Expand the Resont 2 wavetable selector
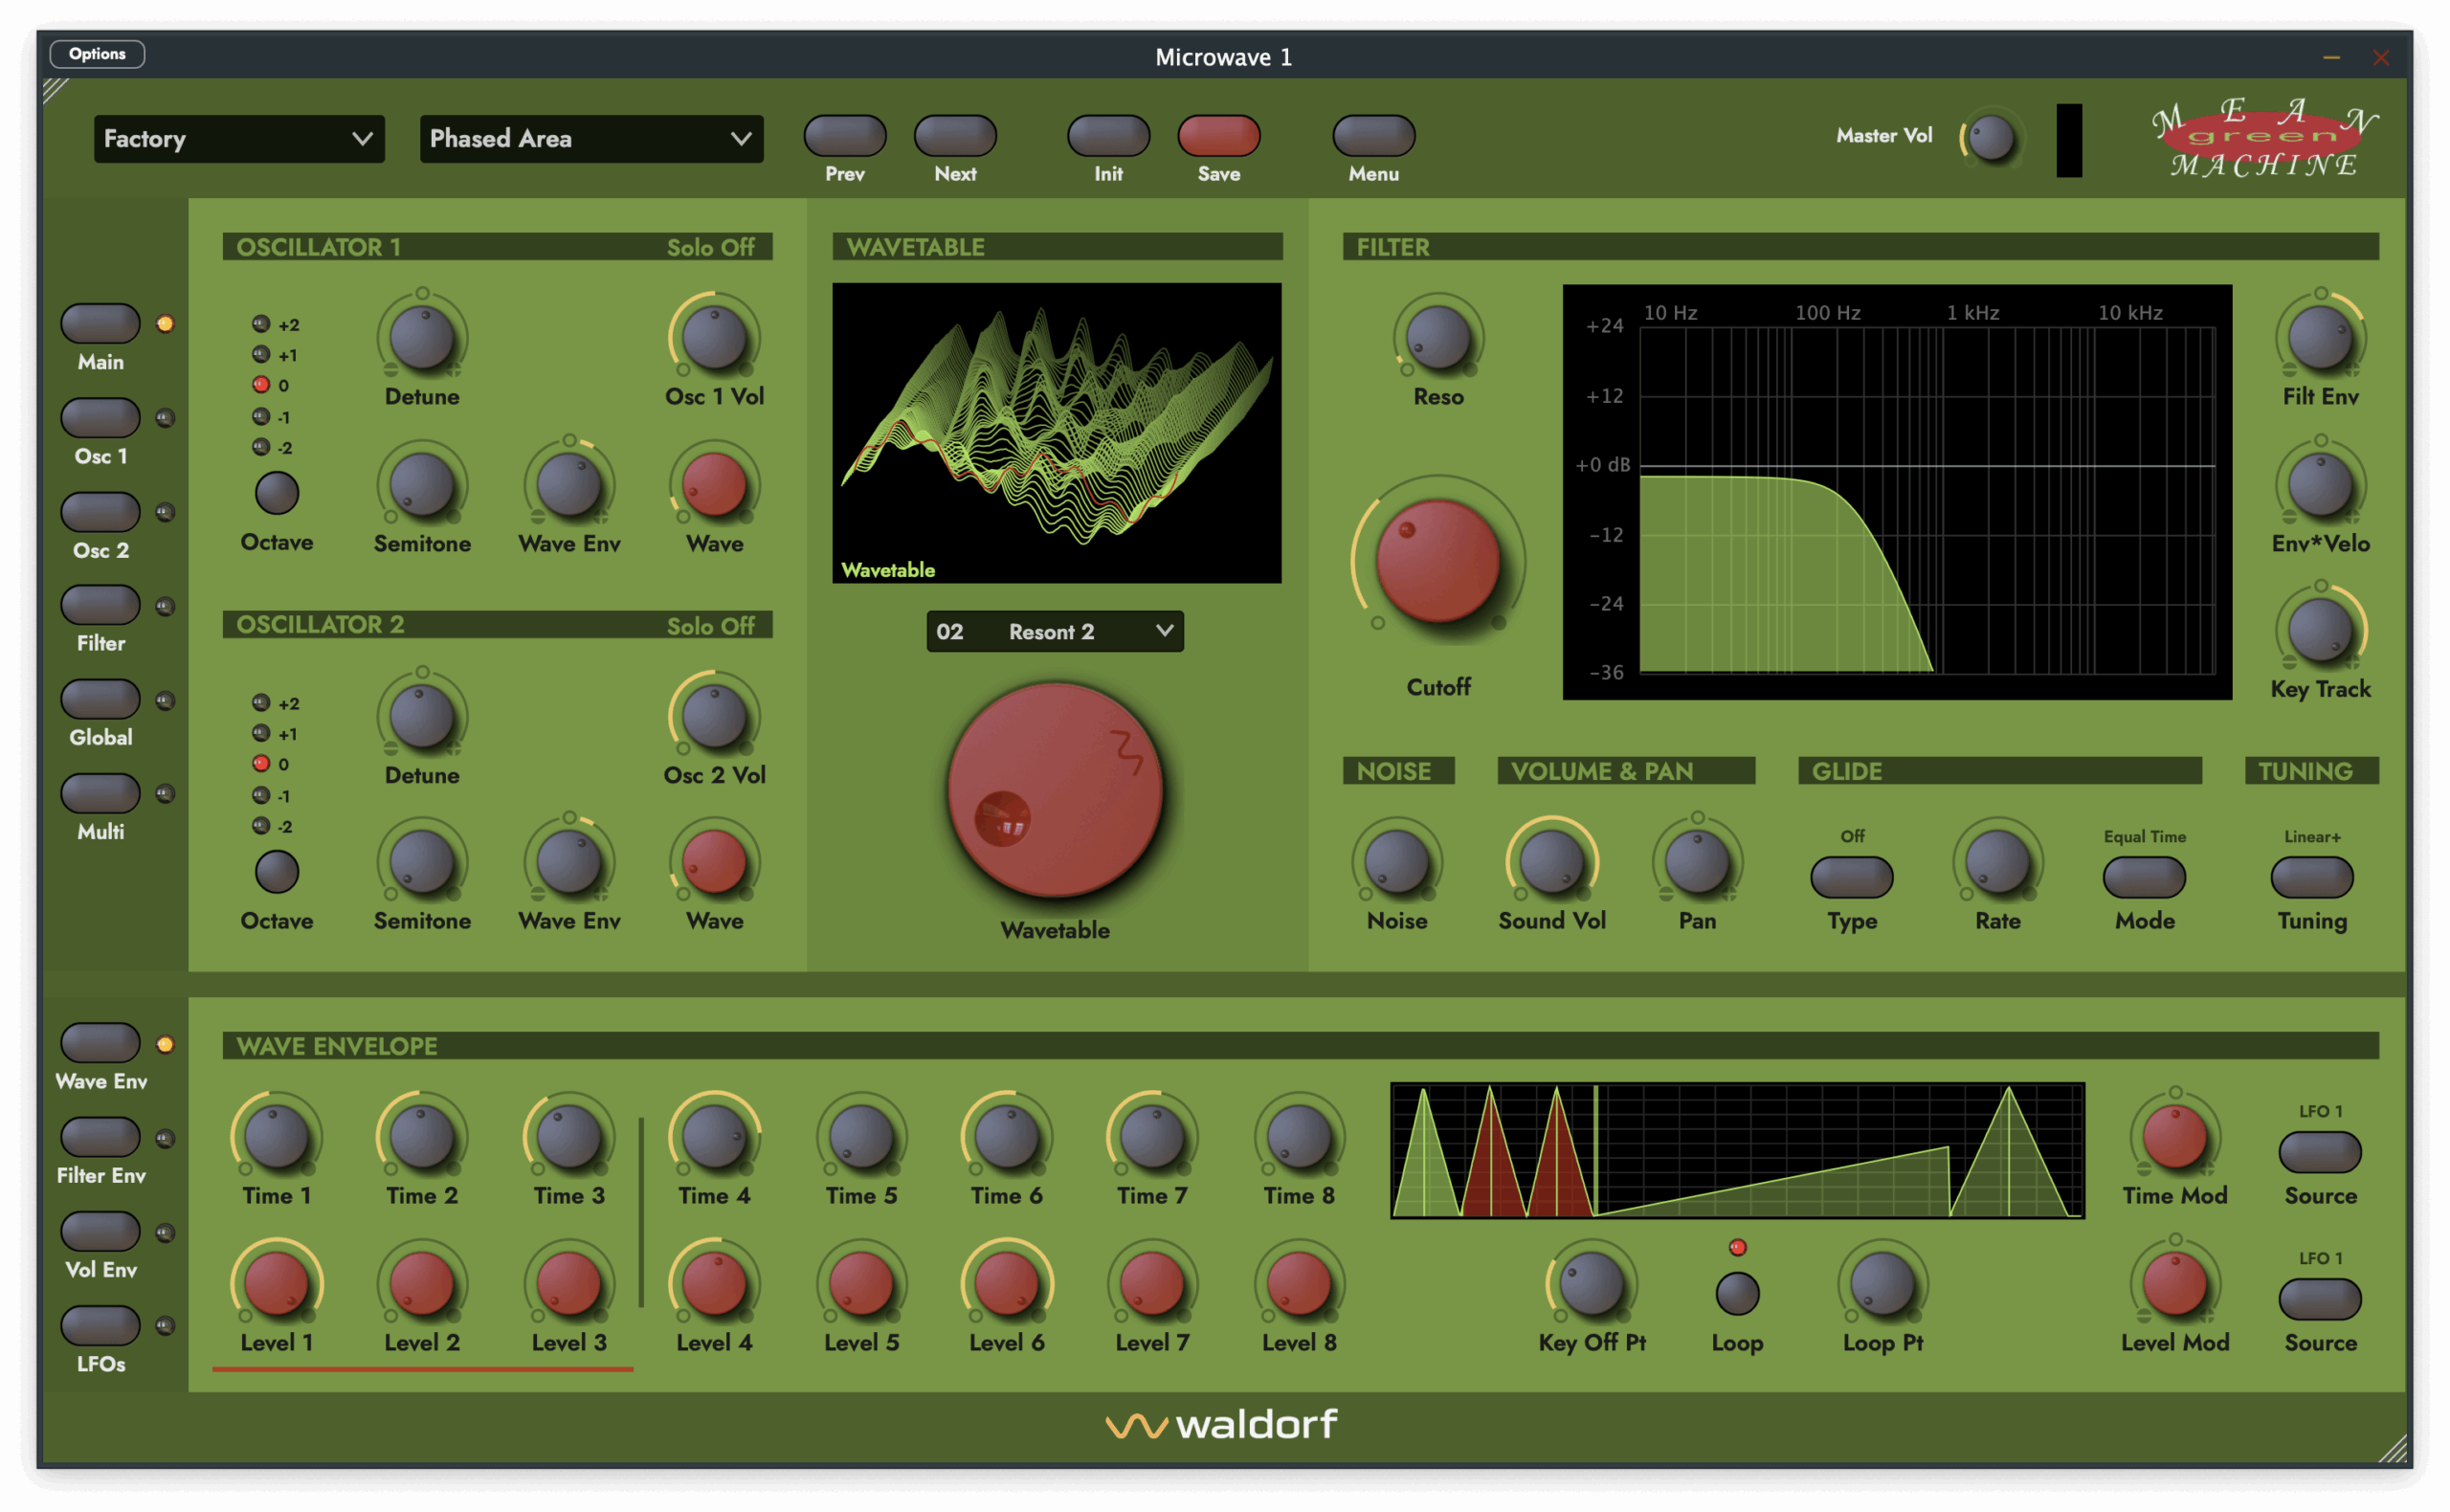This screenshot has height=1512, width=2450. point(1055,631)
